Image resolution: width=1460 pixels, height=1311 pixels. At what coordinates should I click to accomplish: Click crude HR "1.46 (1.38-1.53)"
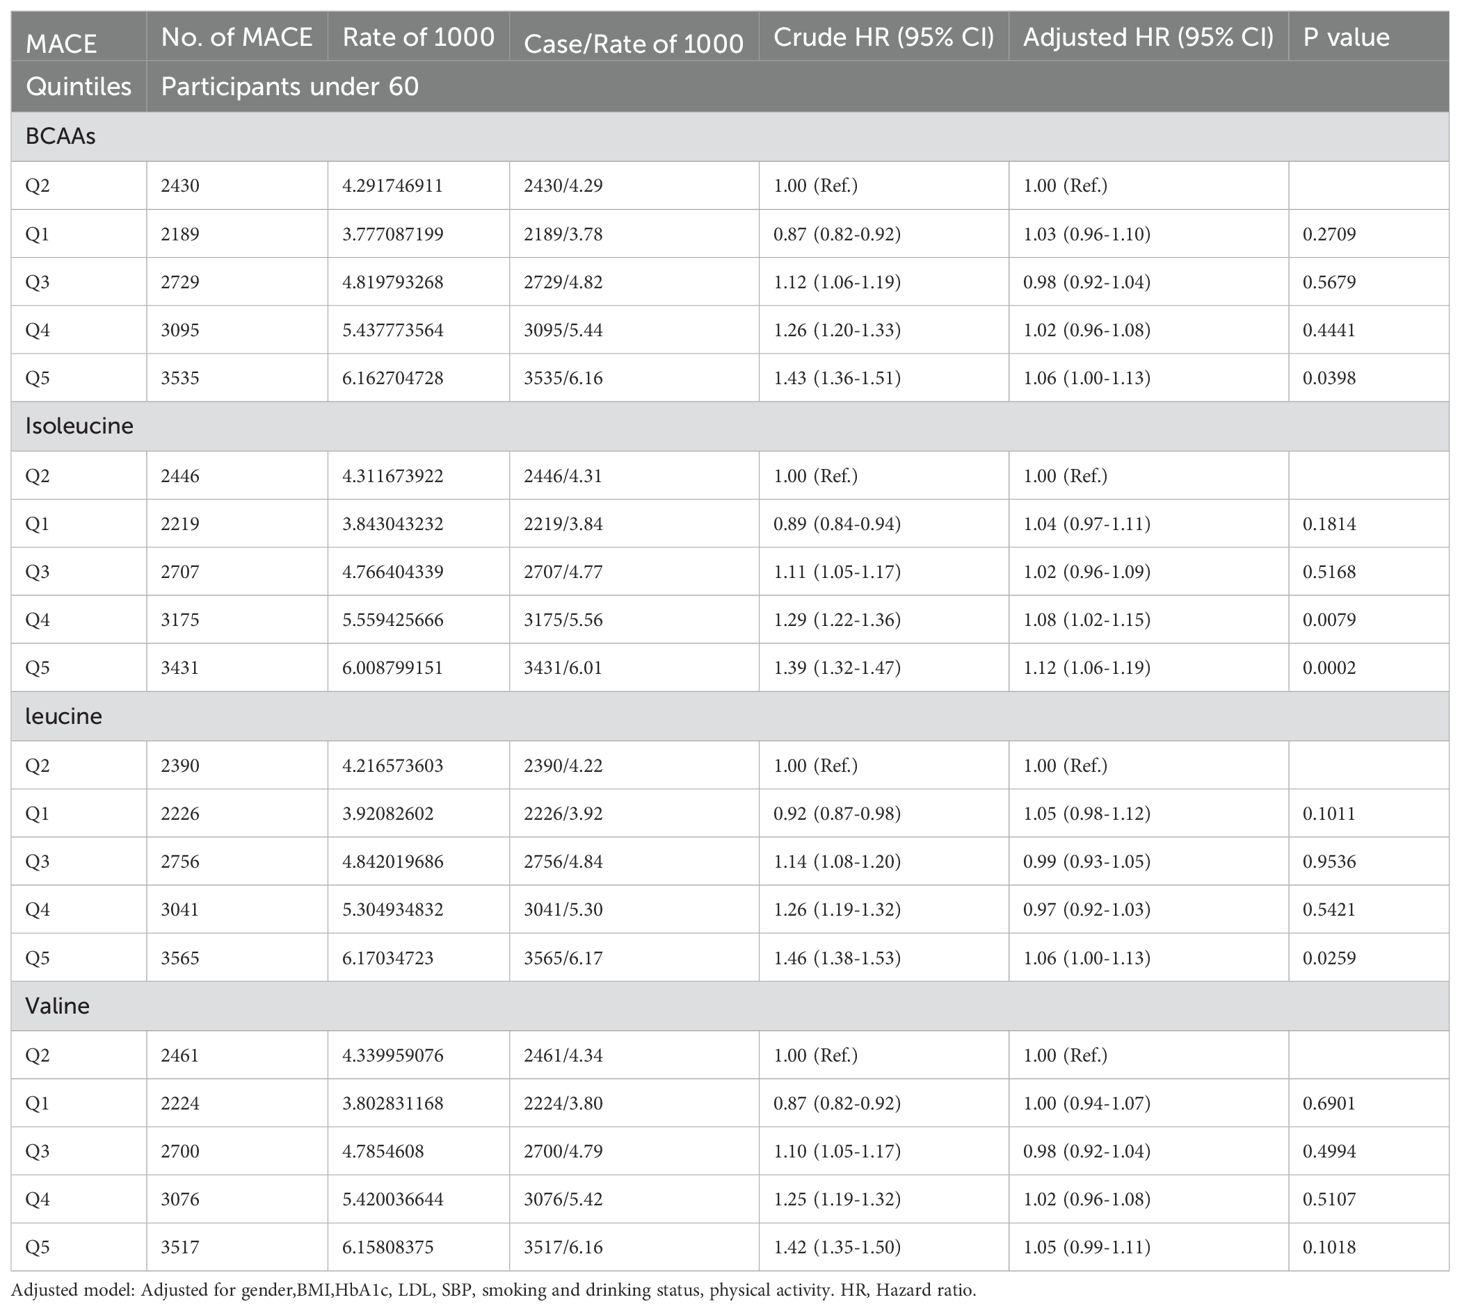coord(837,958)
